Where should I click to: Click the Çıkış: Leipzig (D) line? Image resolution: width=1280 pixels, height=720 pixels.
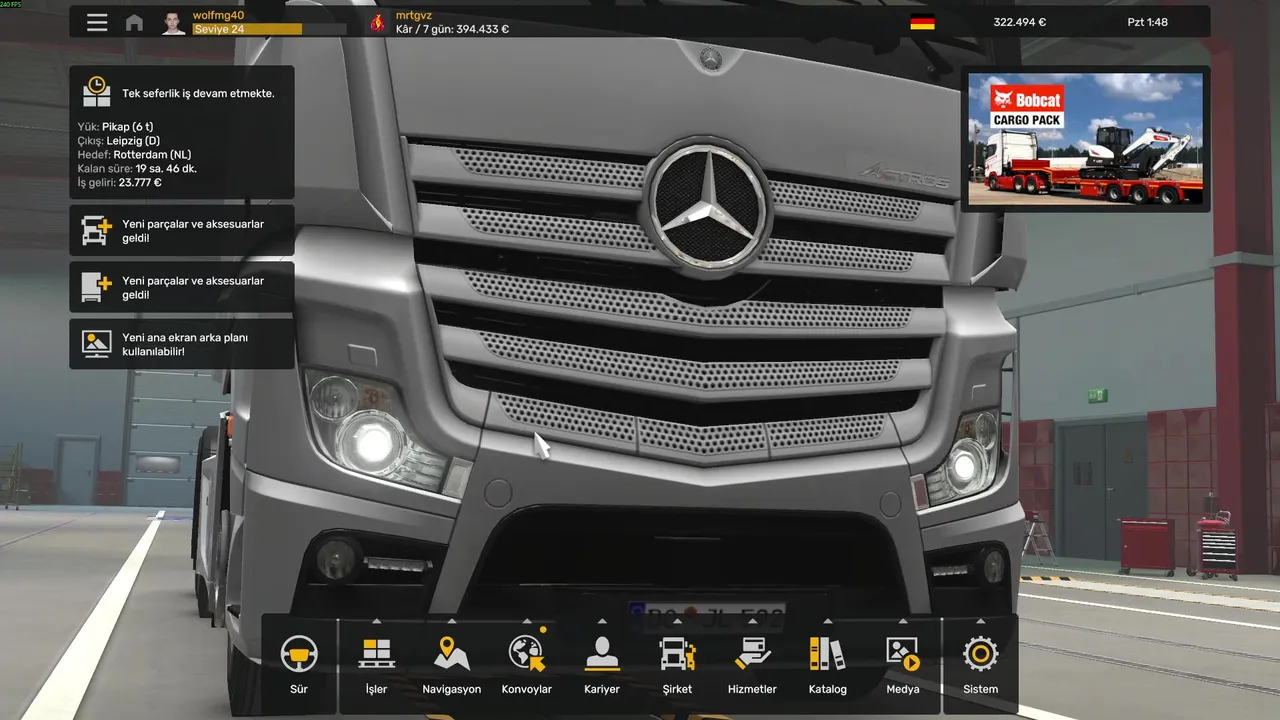118,141
